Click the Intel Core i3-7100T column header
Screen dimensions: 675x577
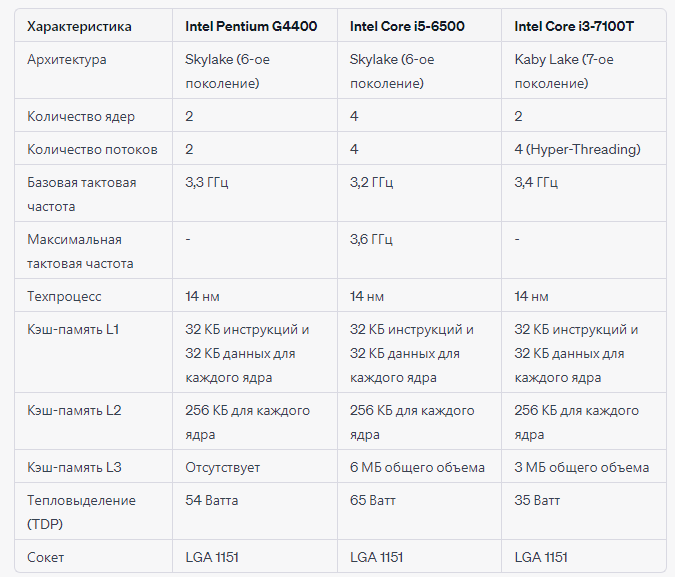[x=574, y=26]
